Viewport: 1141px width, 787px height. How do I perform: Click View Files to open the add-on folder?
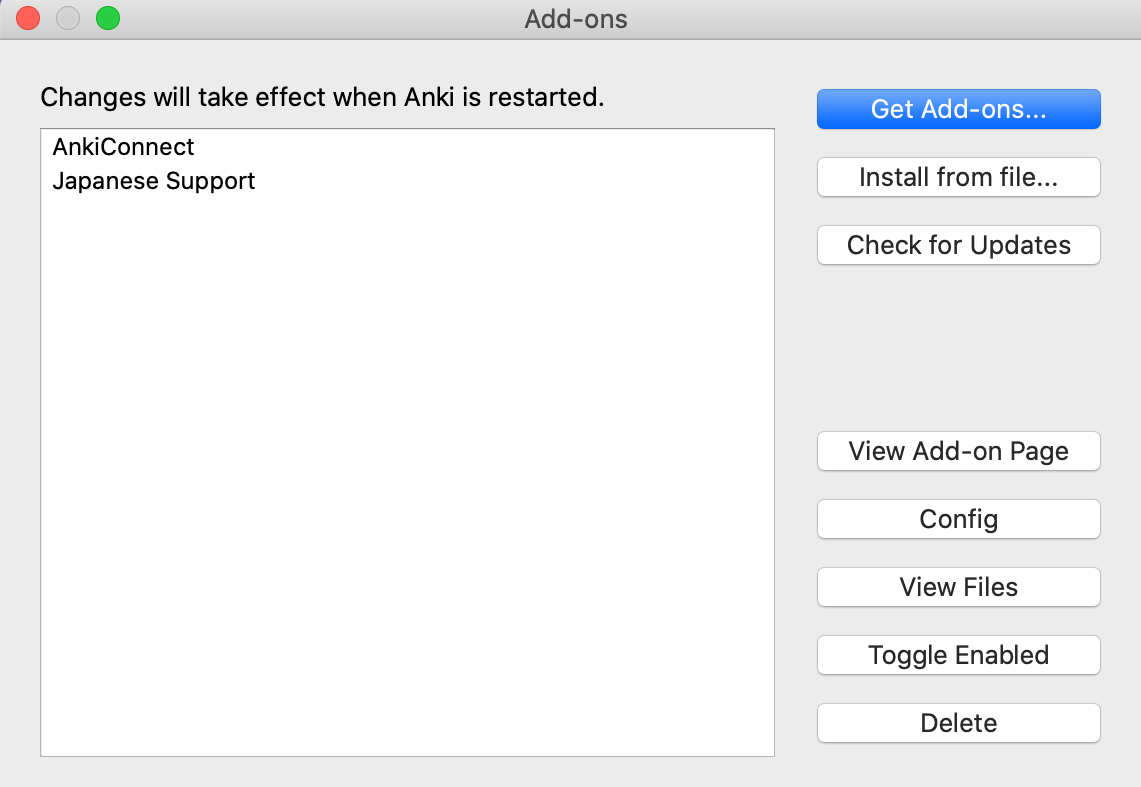[958, 587]
